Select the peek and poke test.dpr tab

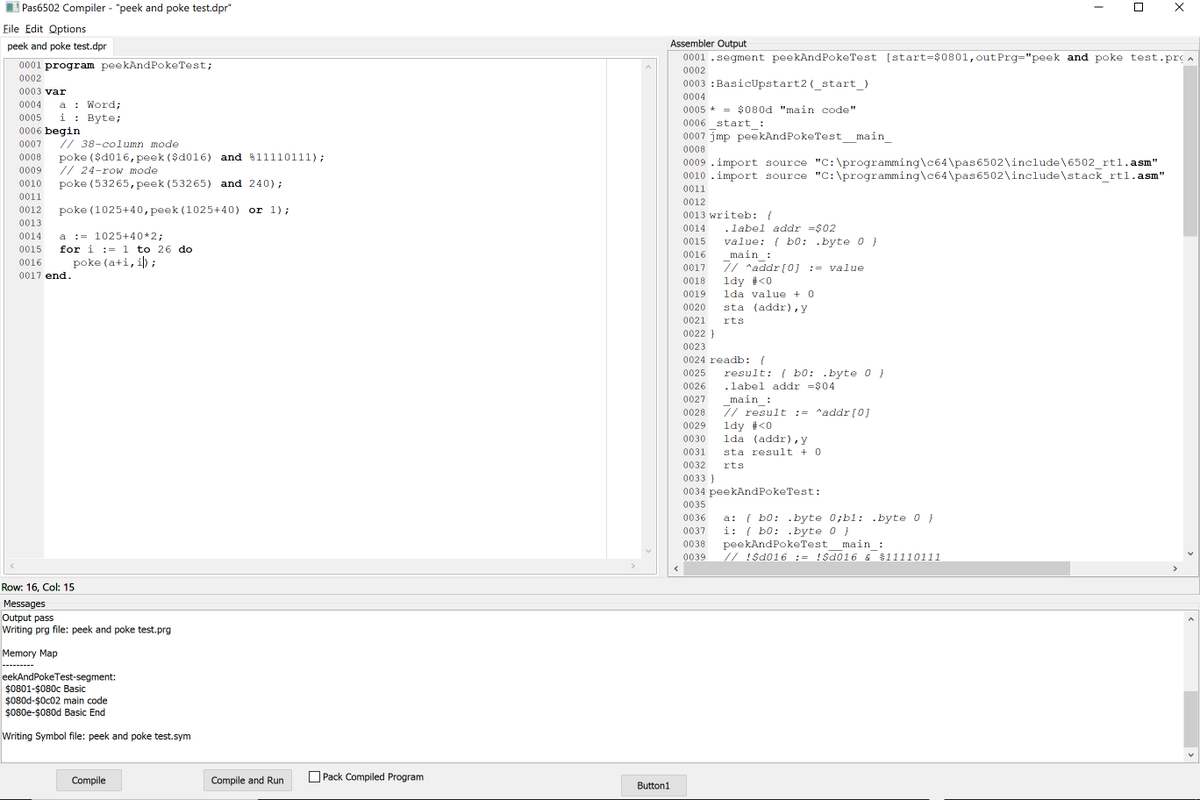pyautogui.click(x=57, y=46)
